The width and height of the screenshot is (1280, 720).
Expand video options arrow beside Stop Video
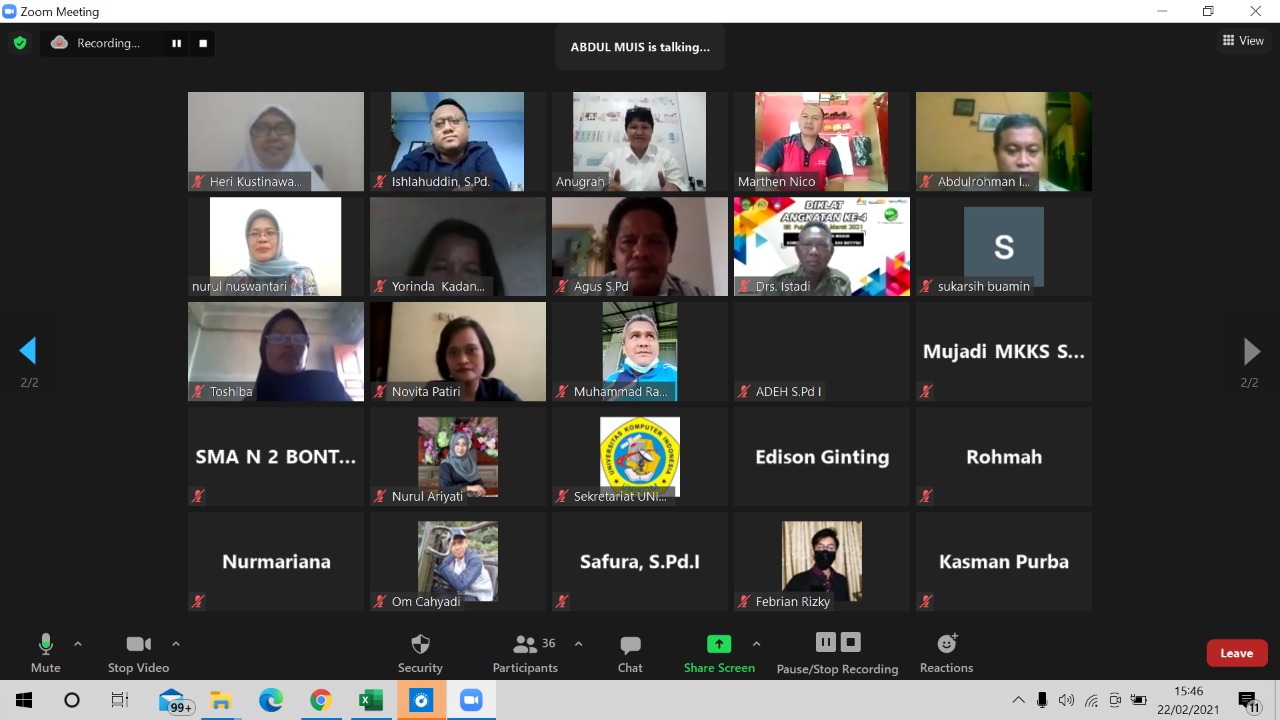point(176,644)
